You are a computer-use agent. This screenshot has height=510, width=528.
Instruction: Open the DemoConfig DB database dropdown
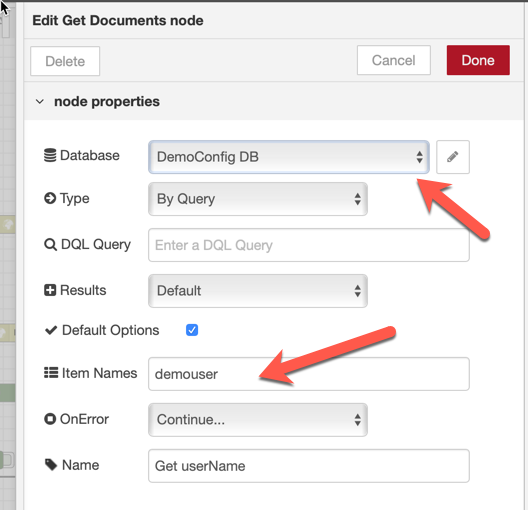[x=289, y=157]
